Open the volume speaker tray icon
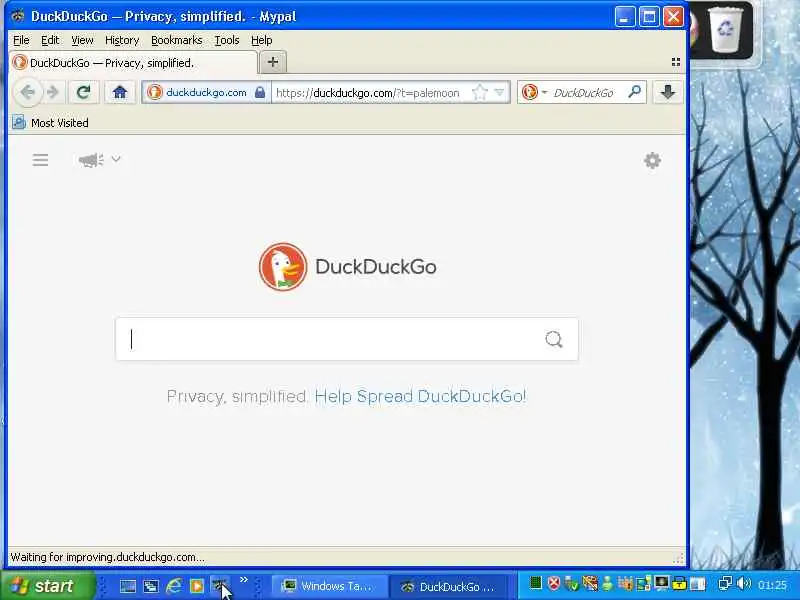The height and width of the screenshot is (600, 800). (744, 583)
